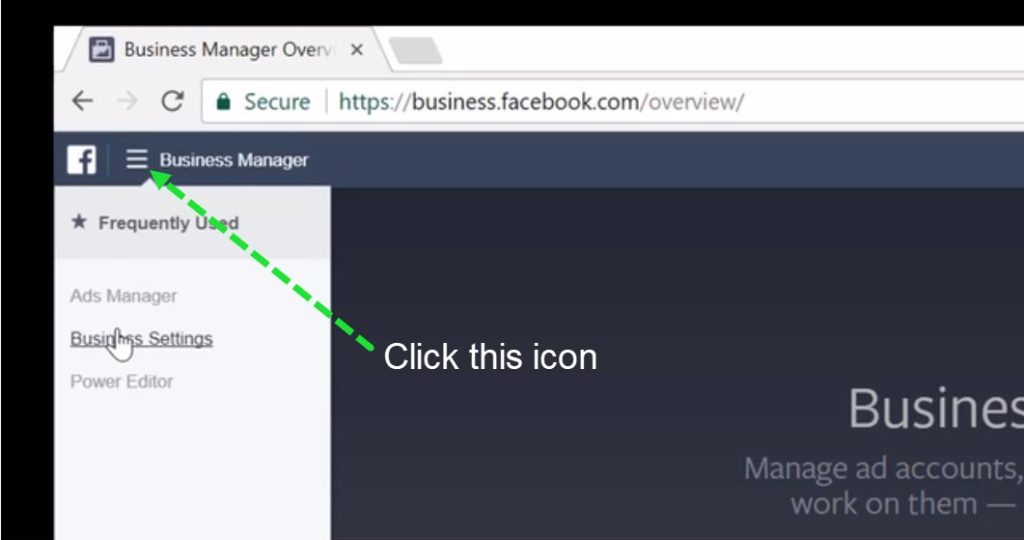
Task: Click the green padlock security icon
Action: pyautogui.click(x=223, y=101)
